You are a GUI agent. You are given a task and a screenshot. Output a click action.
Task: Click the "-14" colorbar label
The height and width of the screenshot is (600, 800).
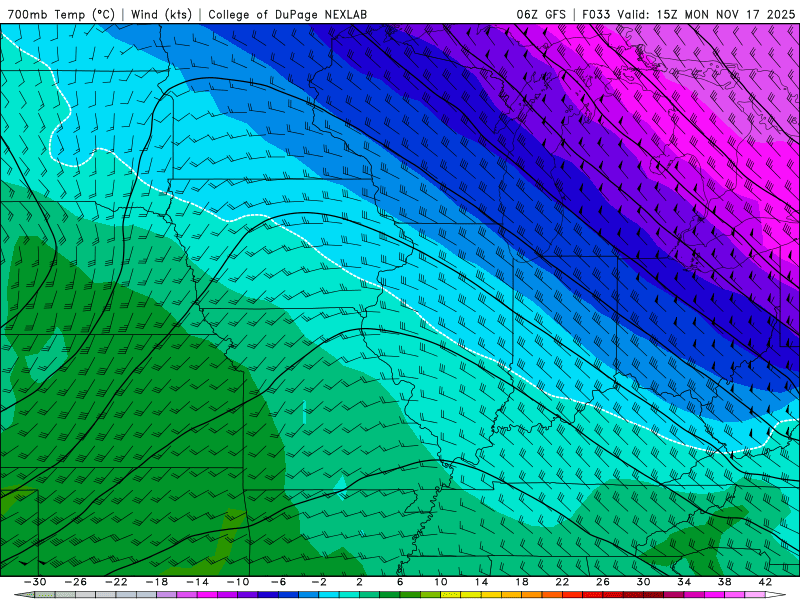tap(197, 582)
